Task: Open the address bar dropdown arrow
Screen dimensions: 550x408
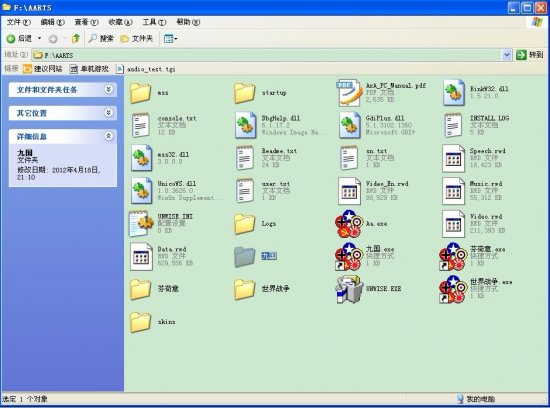Action: point(507,55)
